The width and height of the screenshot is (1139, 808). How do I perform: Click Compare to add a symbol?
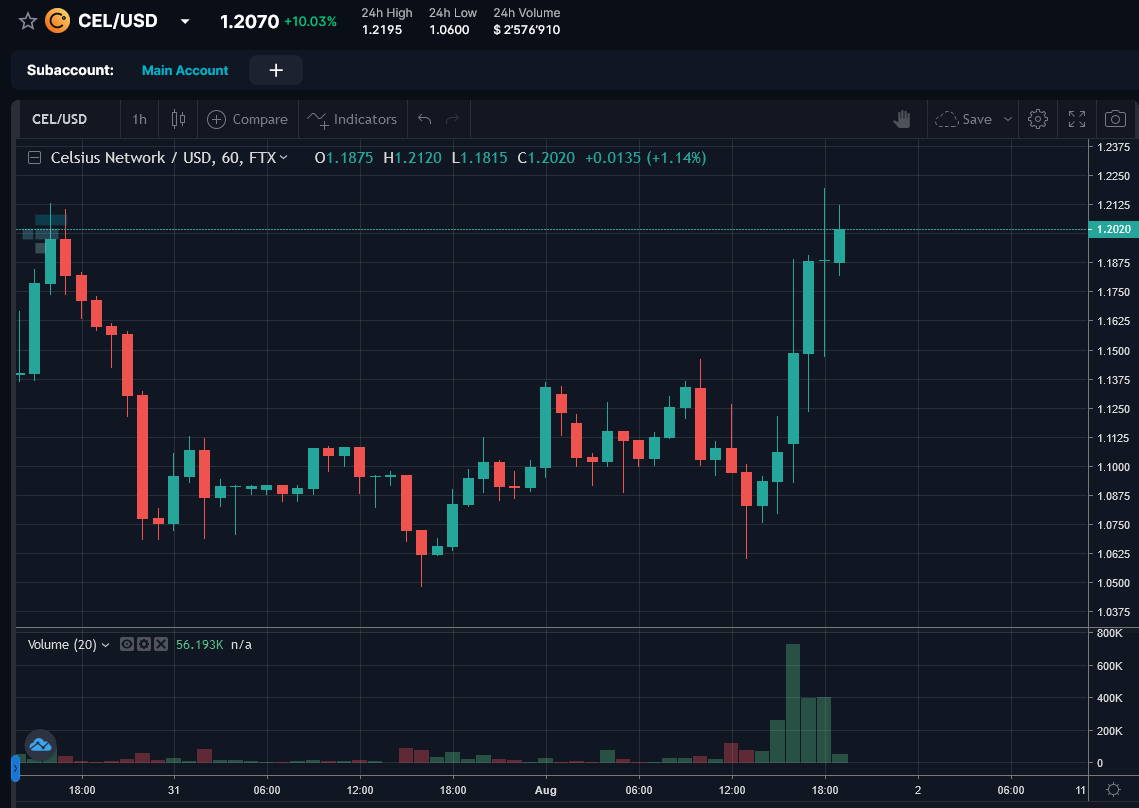(x=247, y=119)
